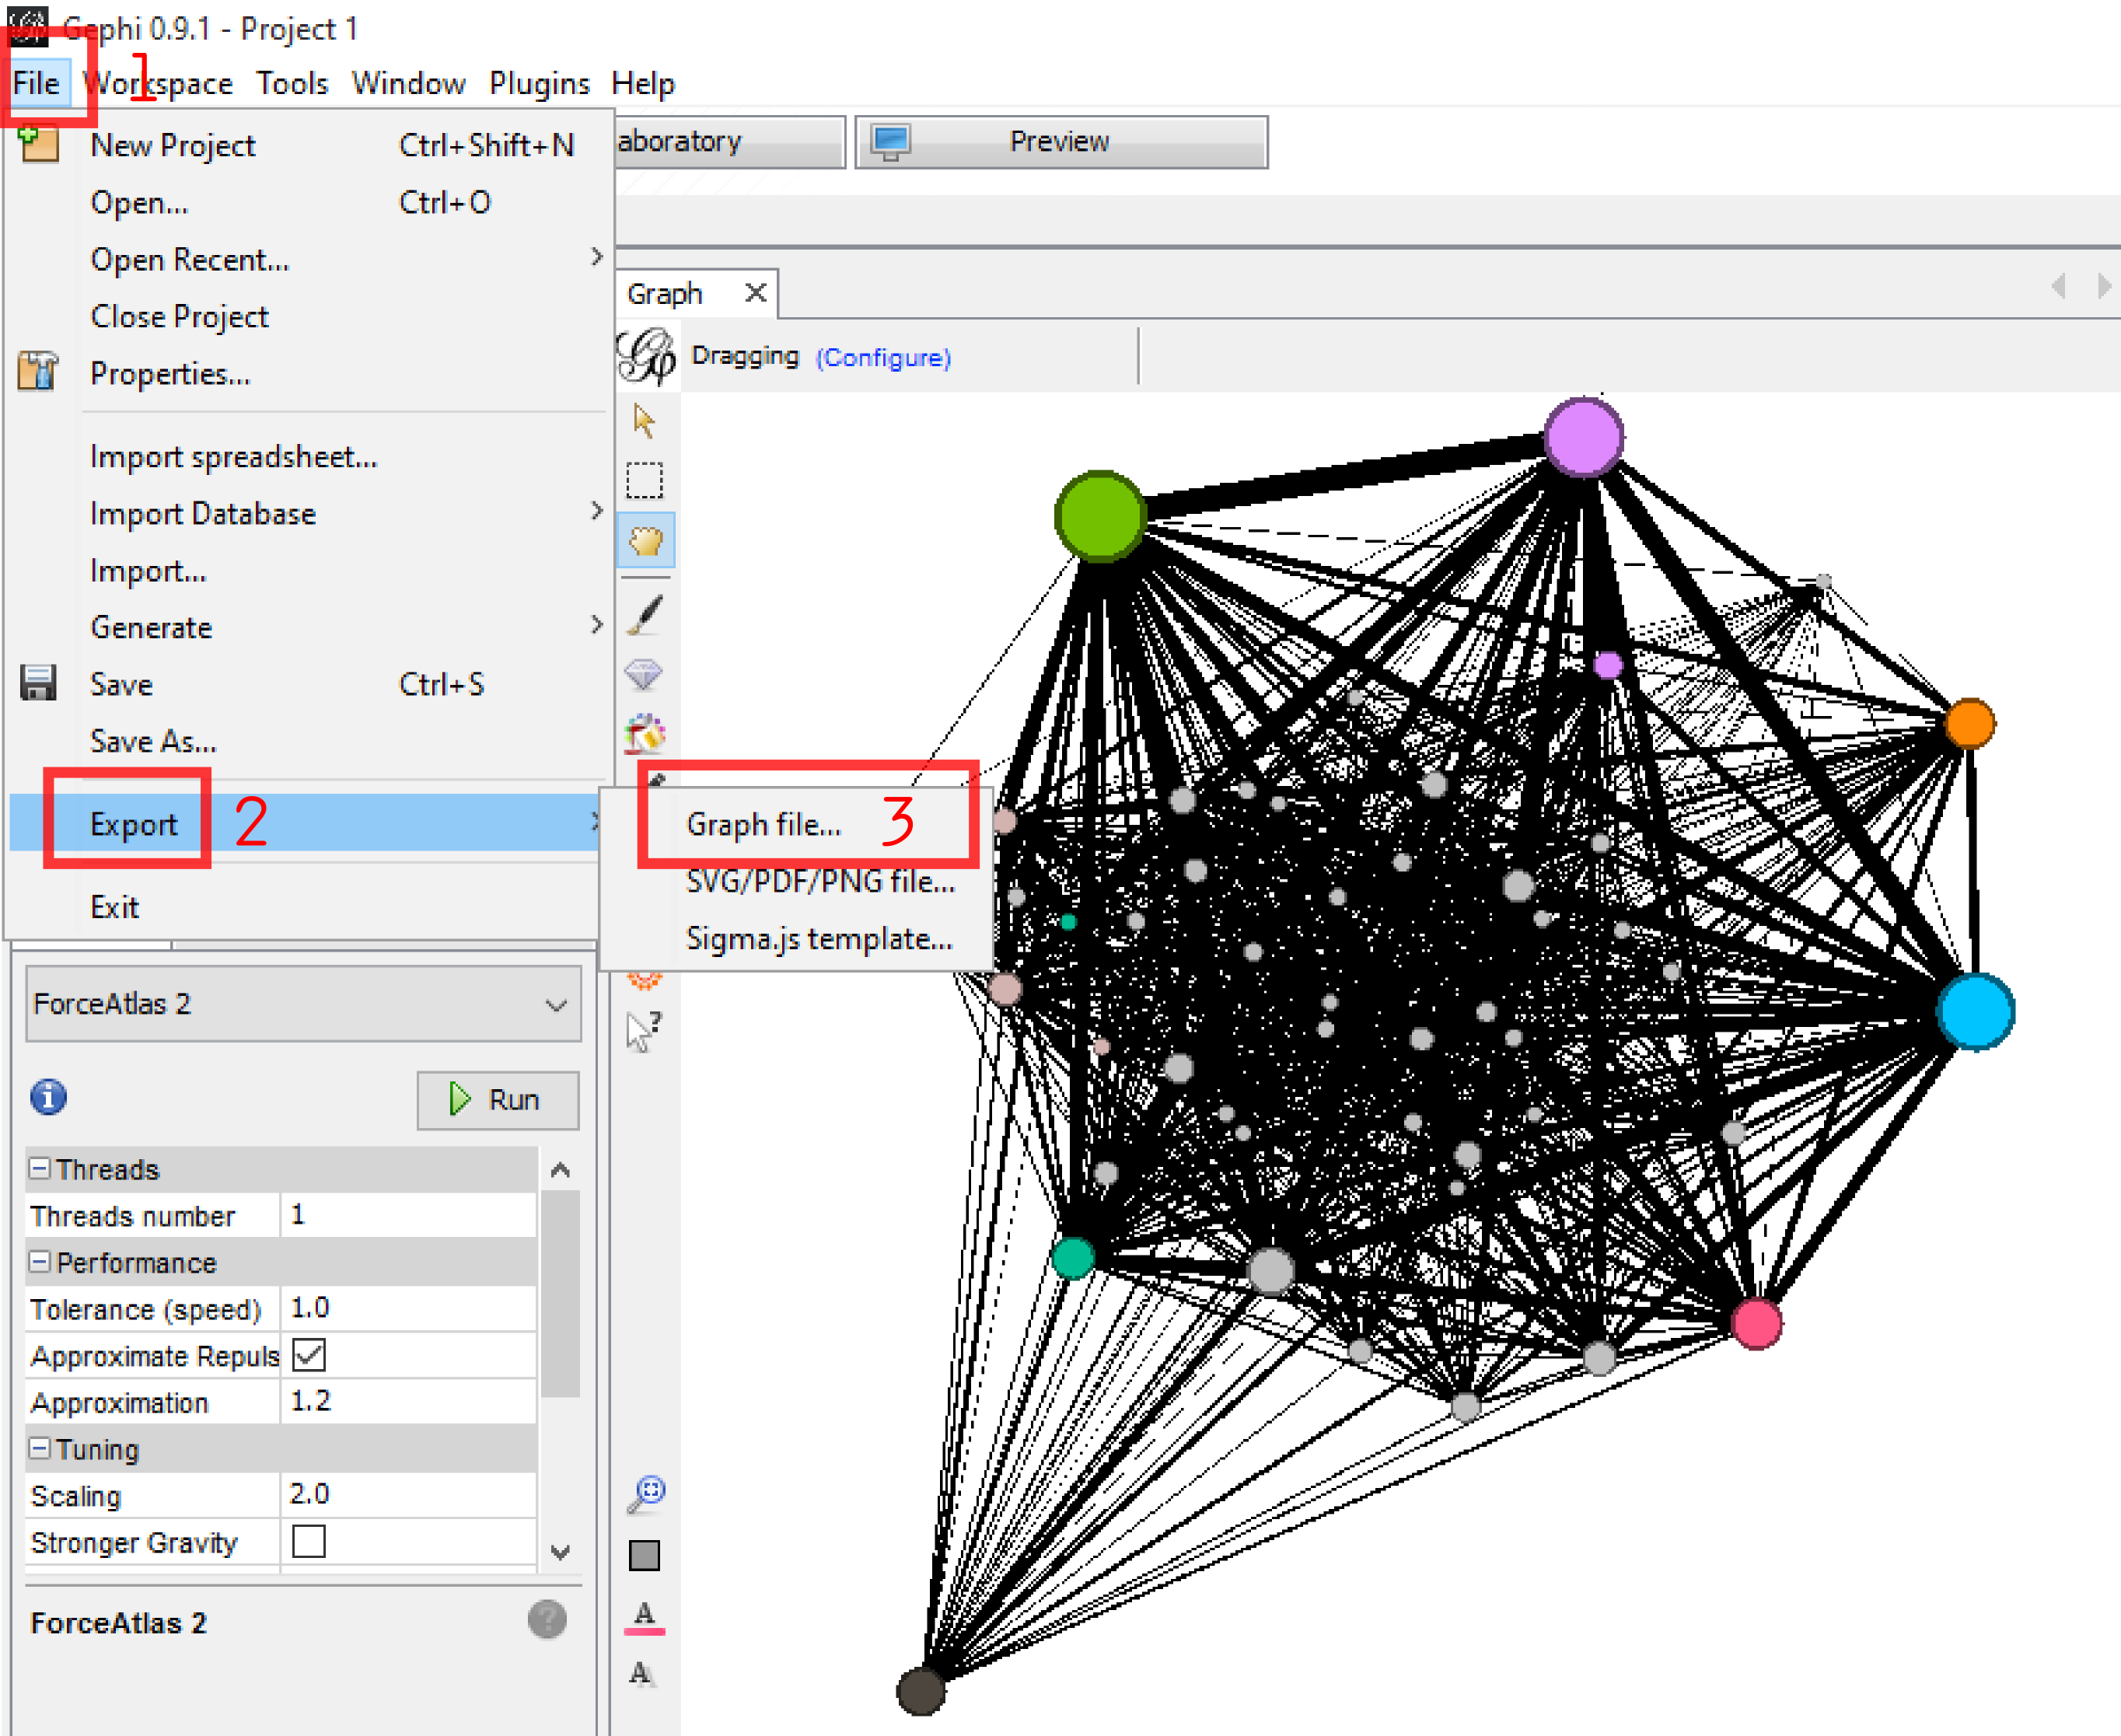The image size is (2121, 1736).
Task: Click the New Project folder icon
Action: point(39,144)
